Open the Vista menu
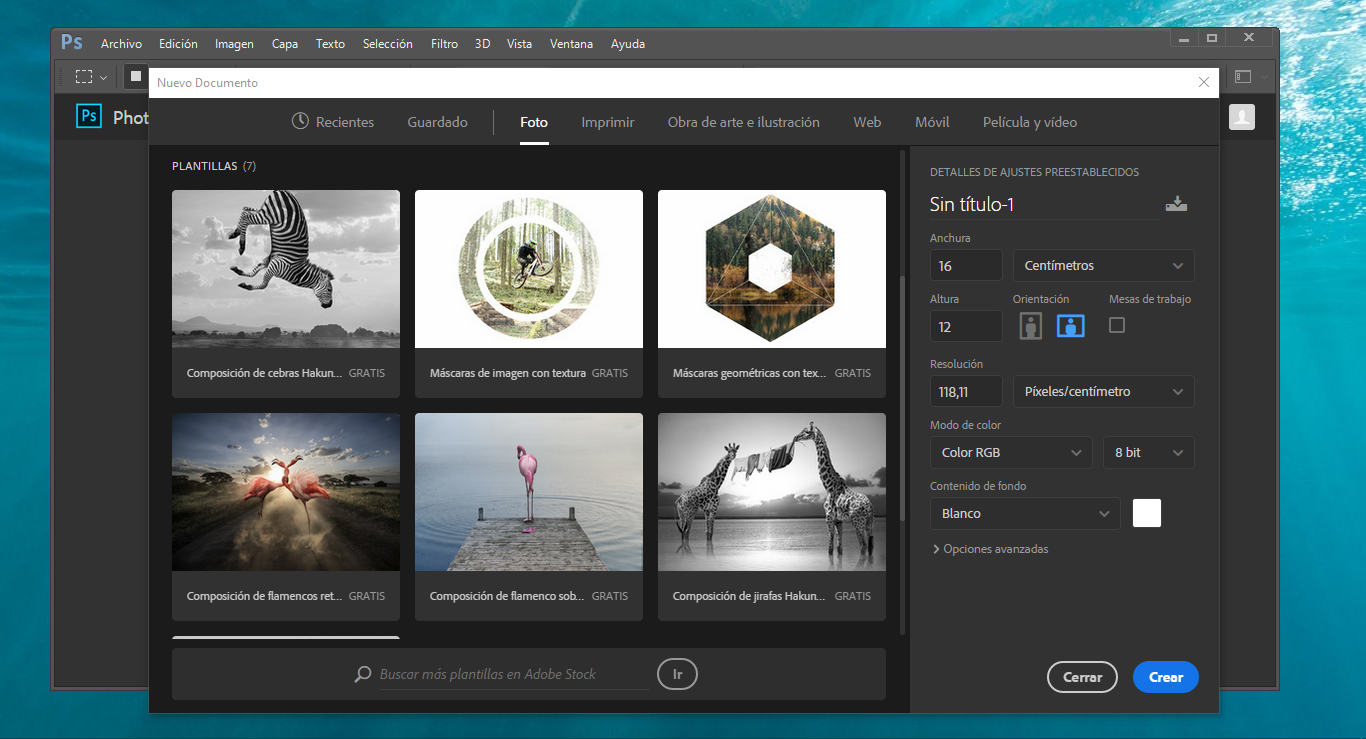 click(x=519, y=44)
